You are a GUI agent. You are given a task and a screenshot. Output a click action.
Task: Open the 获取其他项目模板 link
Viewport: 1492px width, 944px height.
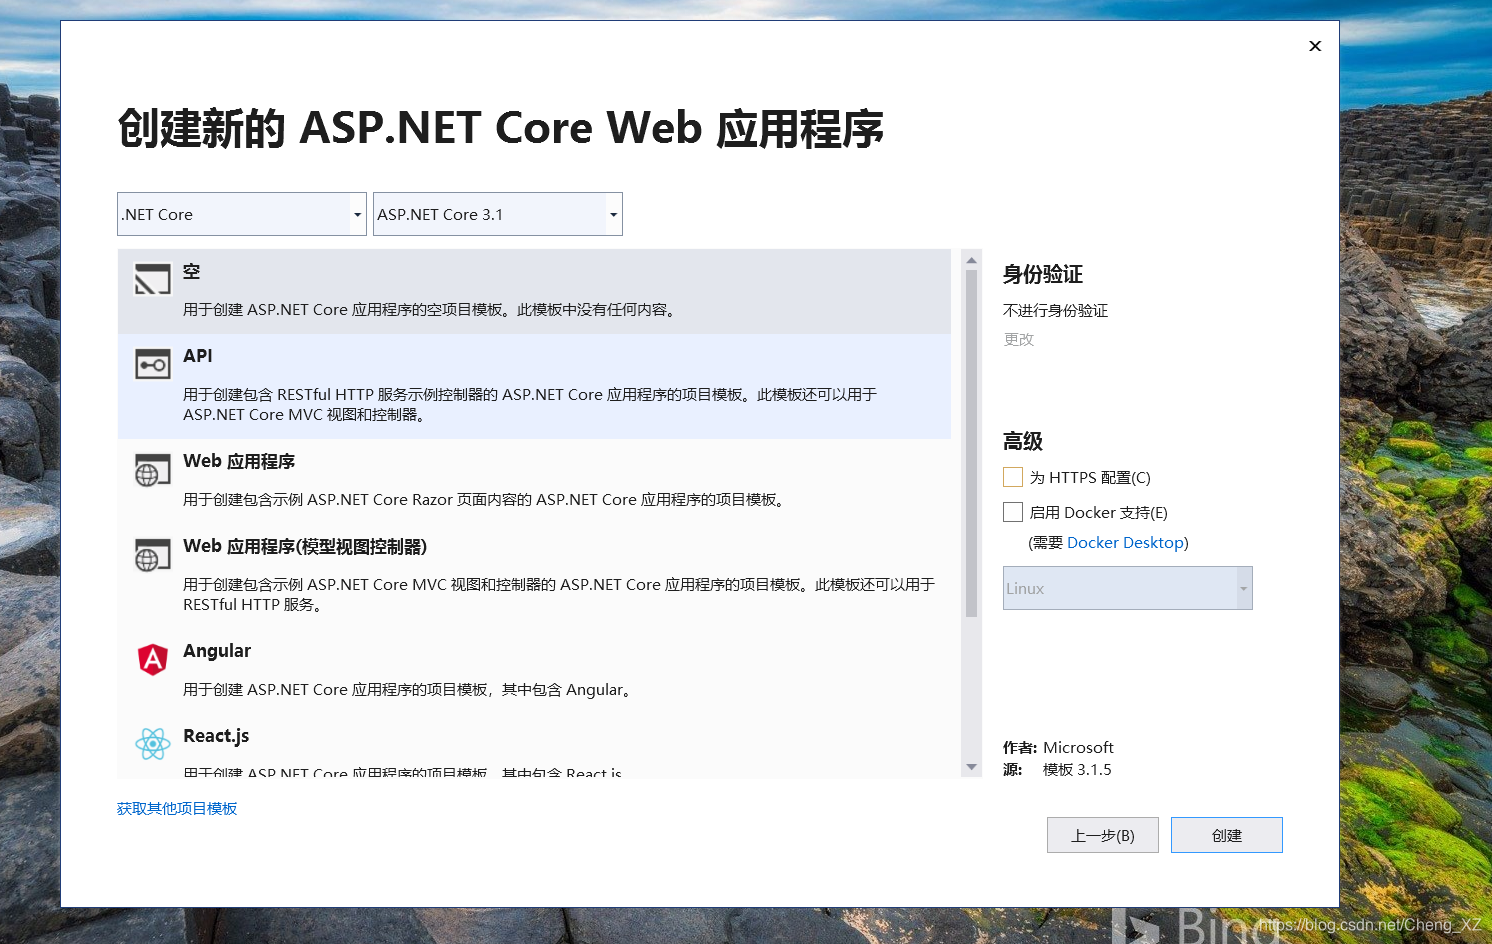click(177, 808)
